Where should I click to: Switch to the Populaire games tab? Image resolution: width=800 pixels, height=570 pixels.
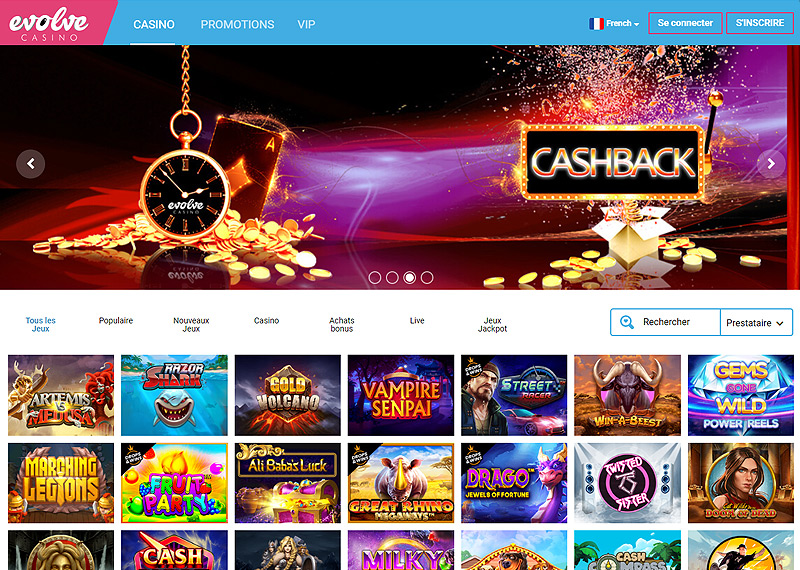click(116, 320)
